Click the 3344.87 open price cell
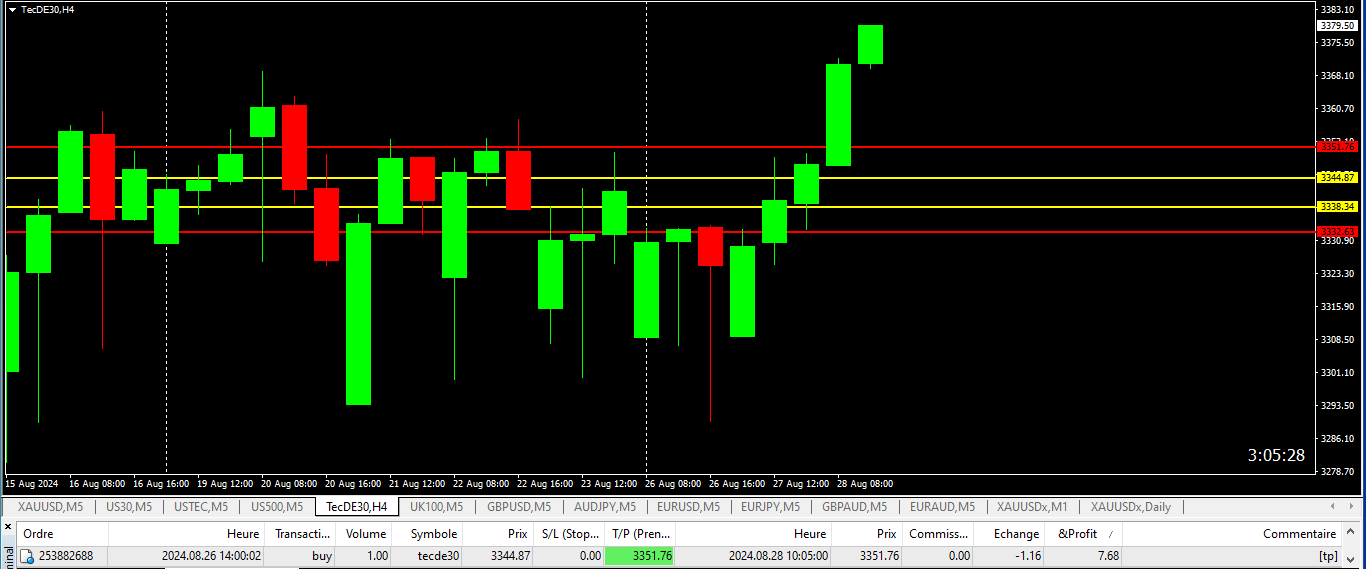 coord(509,556)
